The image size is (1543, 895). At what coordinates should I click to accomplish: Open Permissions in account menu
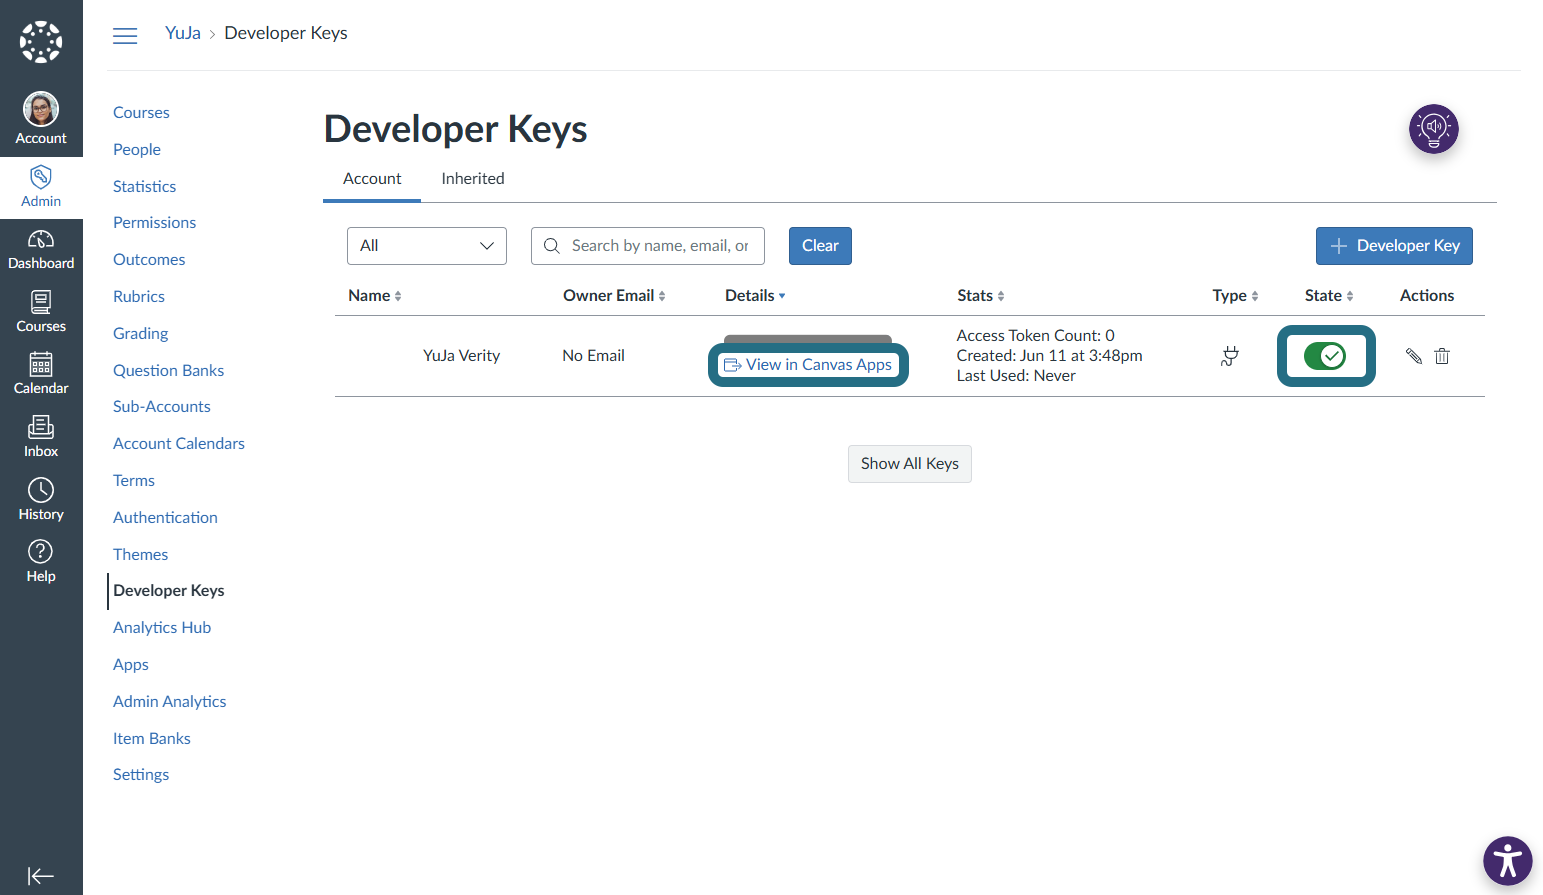pyautogui.click(x=154, y=223)
